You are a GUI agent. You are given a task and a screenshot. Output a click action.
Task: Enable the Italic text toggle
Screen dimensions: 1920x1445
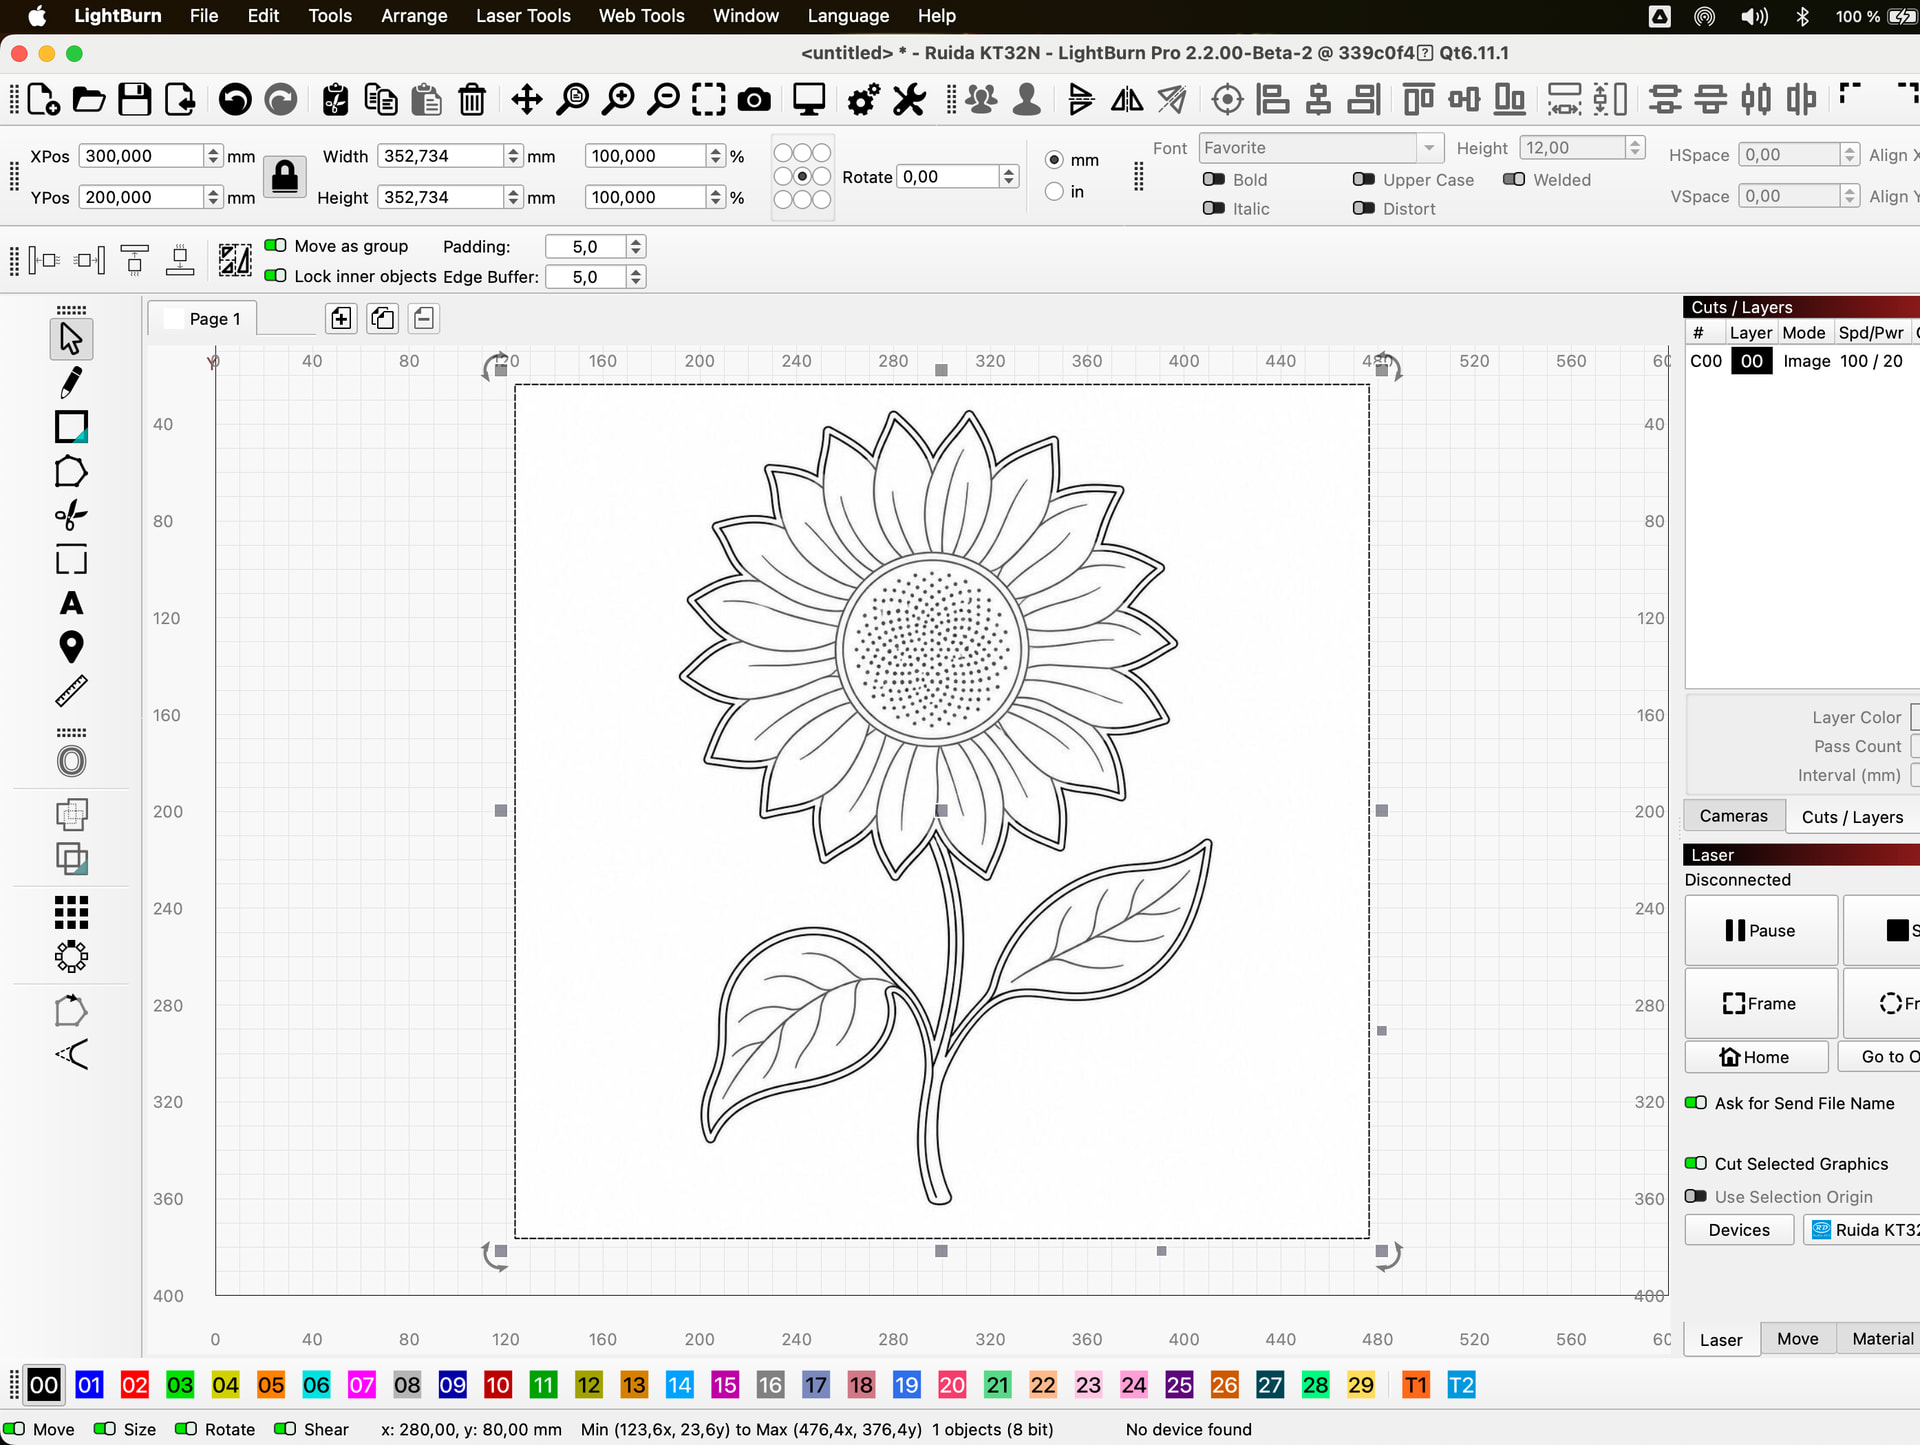coord(1214,208)
